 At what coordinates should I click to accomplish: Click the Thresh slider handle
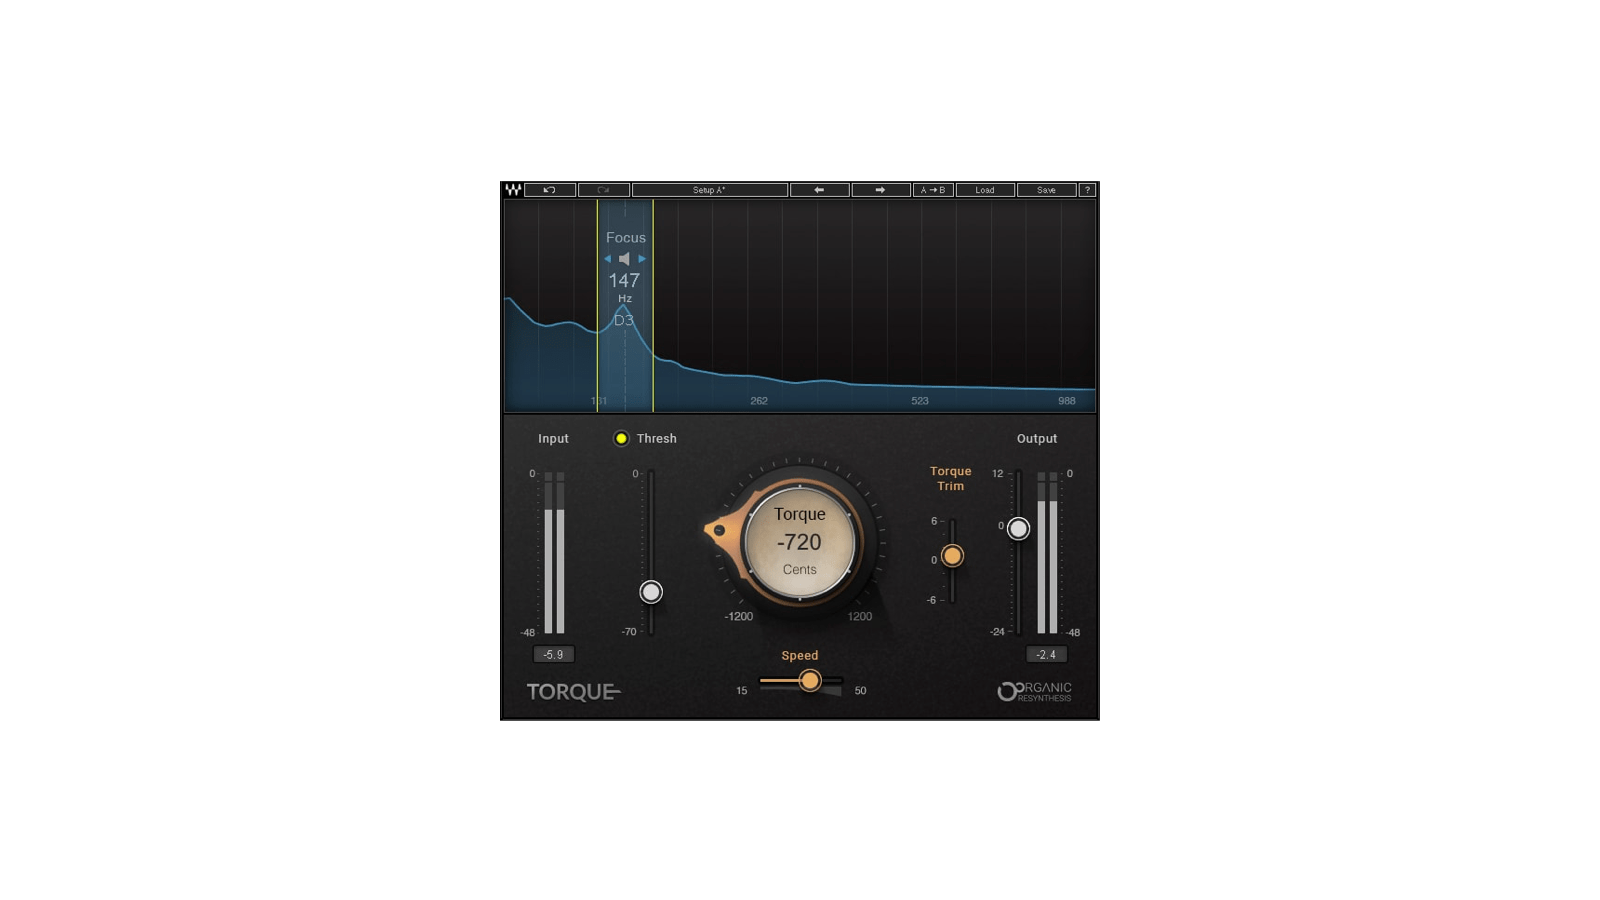click(x=651, y=592)
